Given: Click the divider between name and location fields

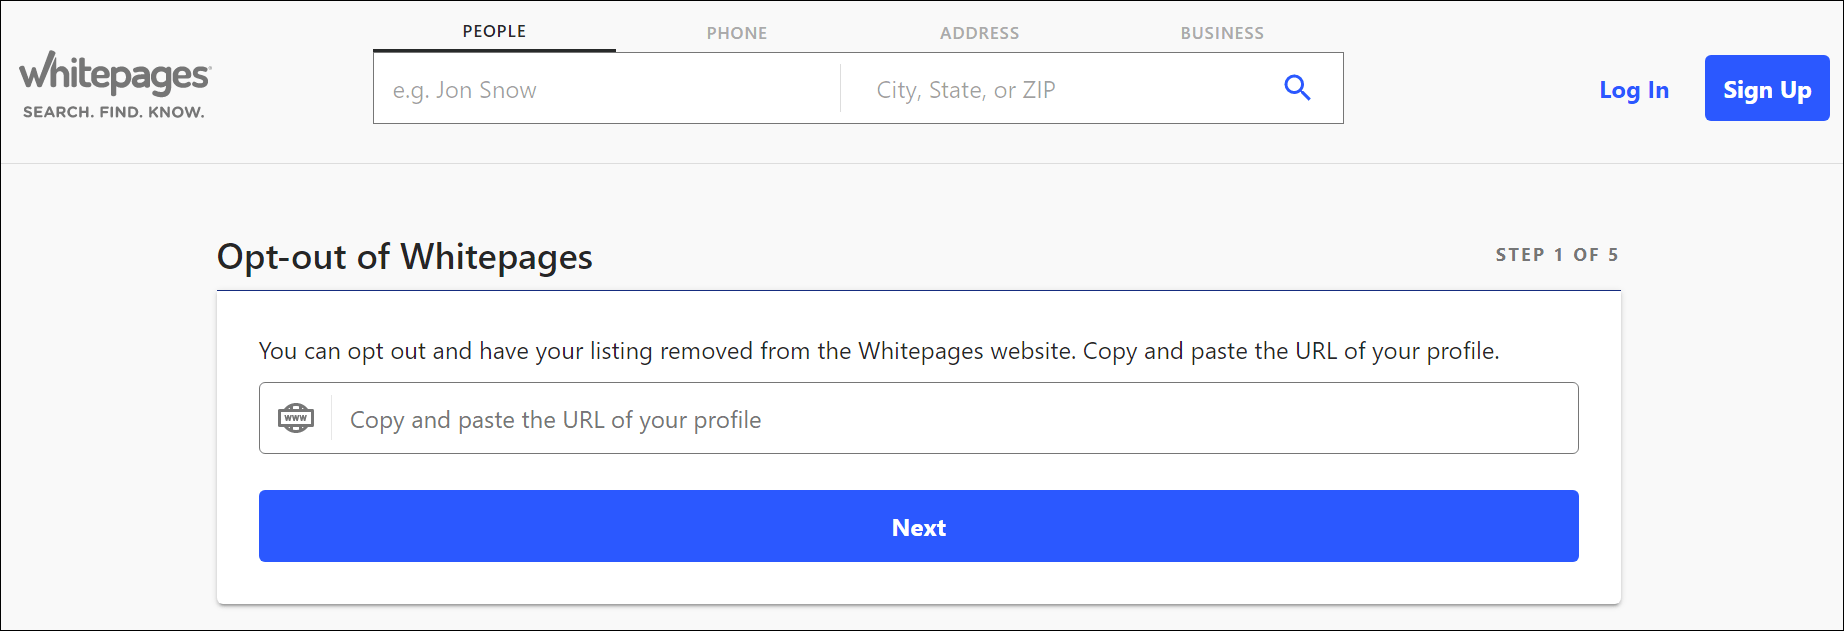Looking at the screenshot, I should (840, 89).
